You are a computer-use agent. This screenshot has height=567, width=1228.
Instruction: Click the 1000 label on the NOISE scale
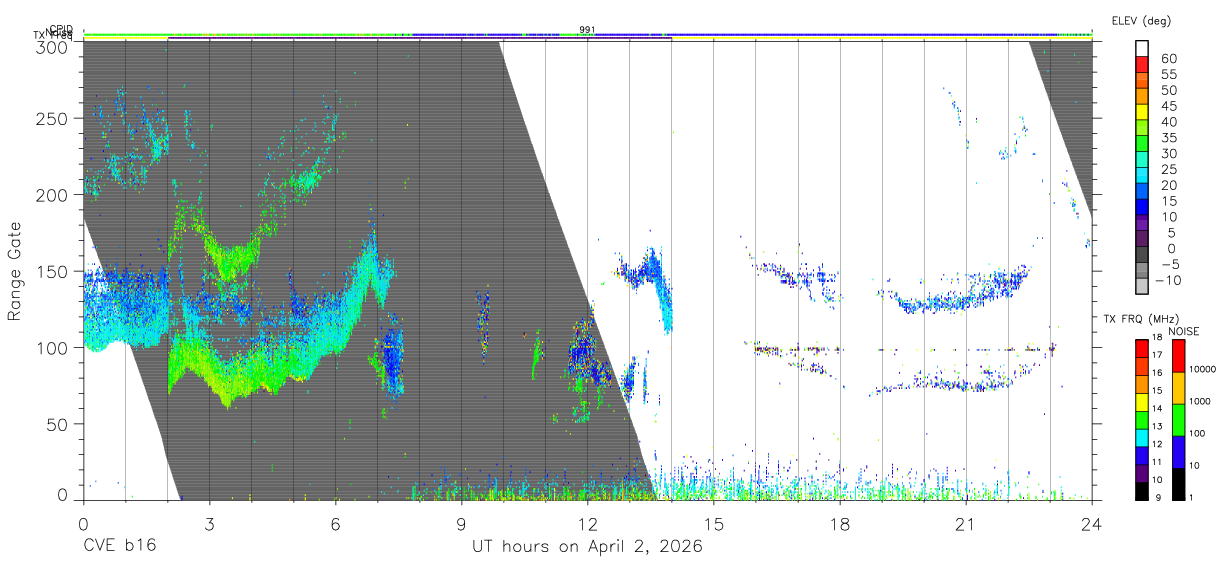click(1200, 402)
